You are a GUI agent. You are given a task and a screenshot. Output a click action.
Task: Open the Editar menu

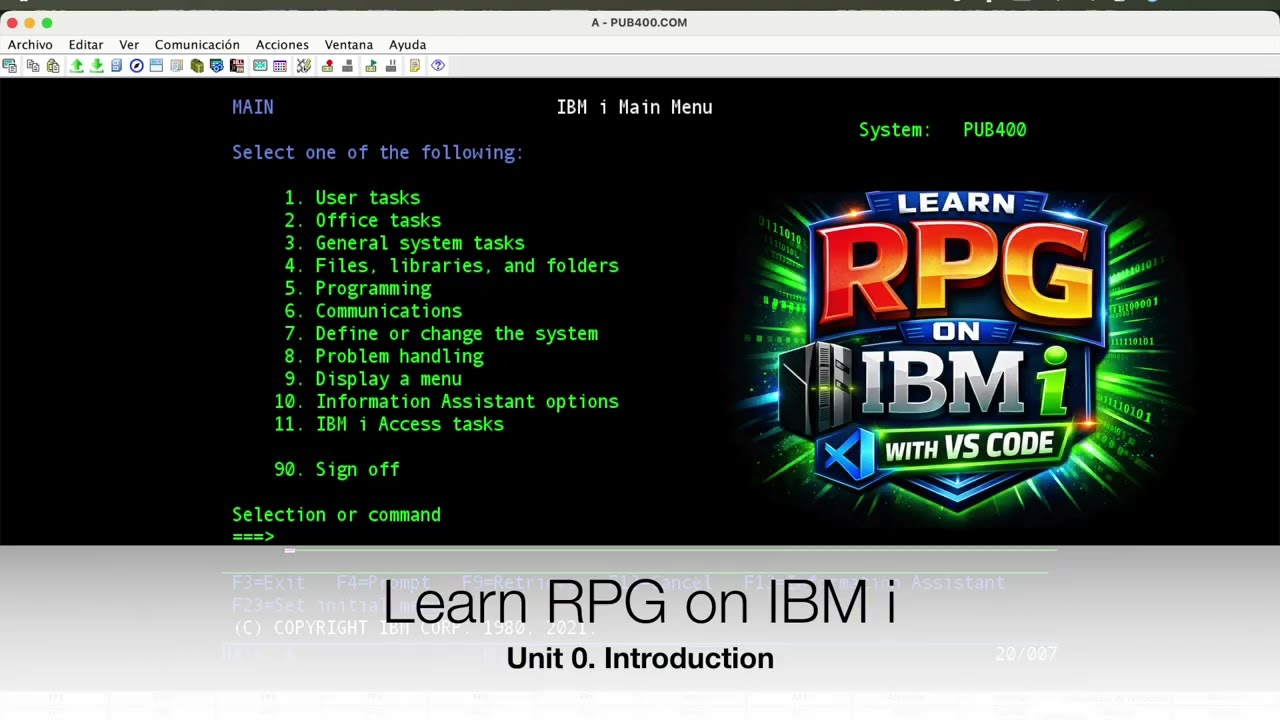86,45
